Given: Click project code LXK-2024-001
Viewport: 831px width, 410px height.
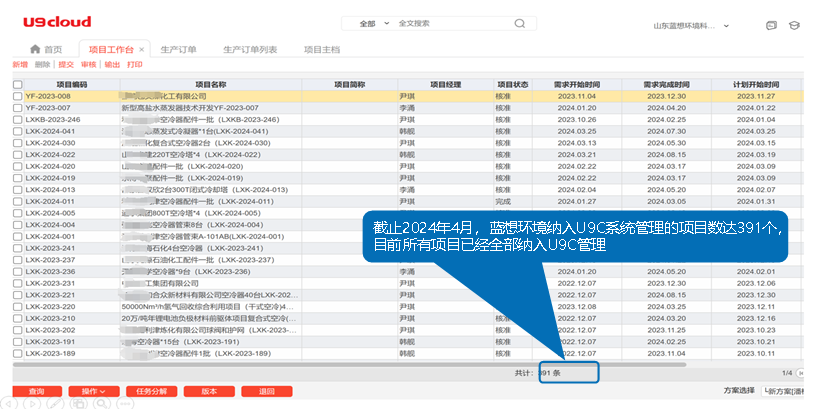Looking at the screenshot, I should pyautogui.click(x=50, y=236).
